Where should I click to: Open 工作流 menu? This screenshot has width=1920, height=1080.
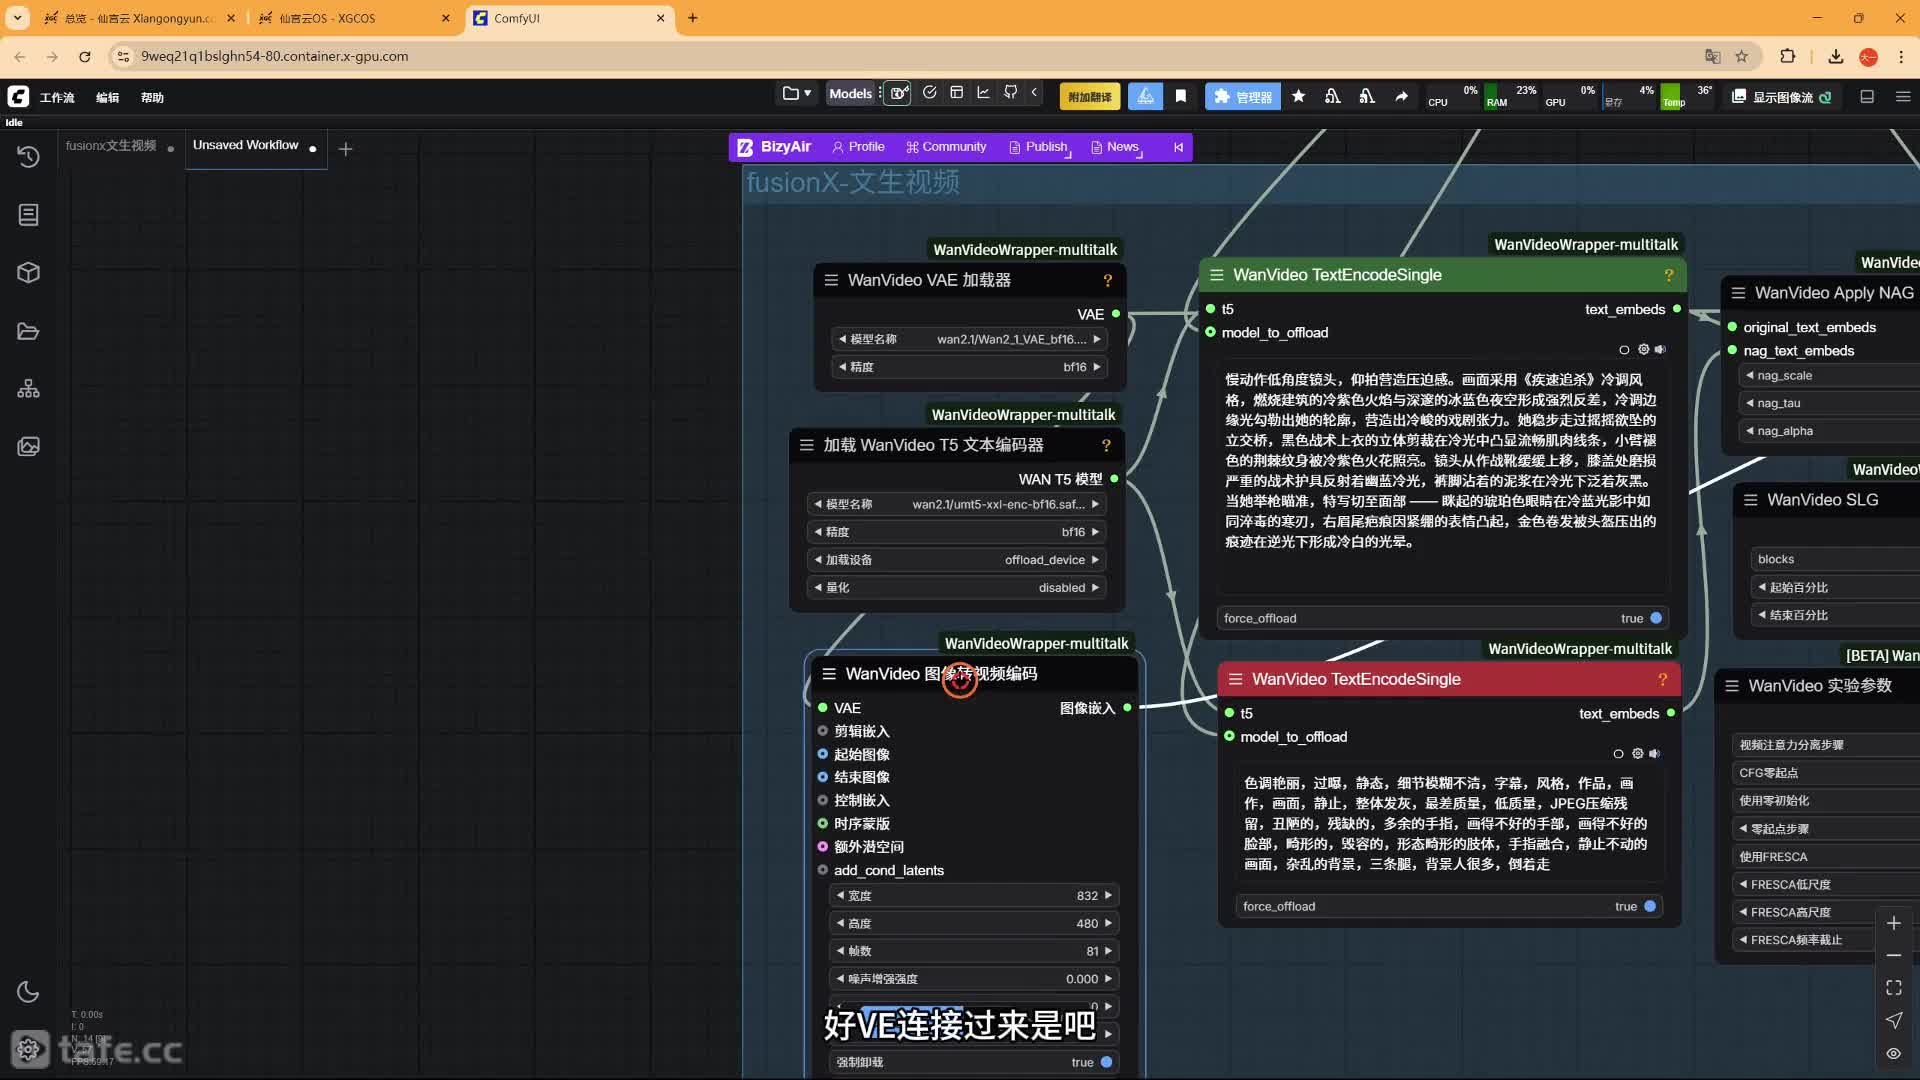[x=57, y=97]
